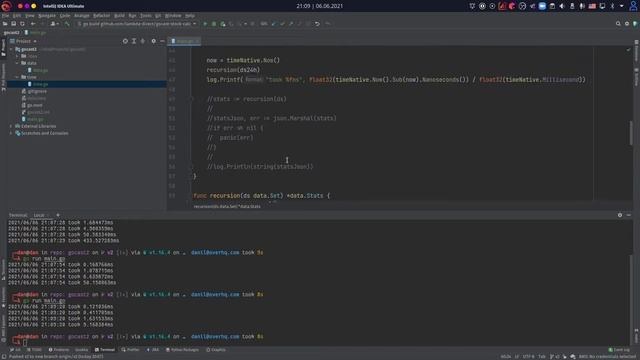Select the open editor file tab

coord(184,41)
